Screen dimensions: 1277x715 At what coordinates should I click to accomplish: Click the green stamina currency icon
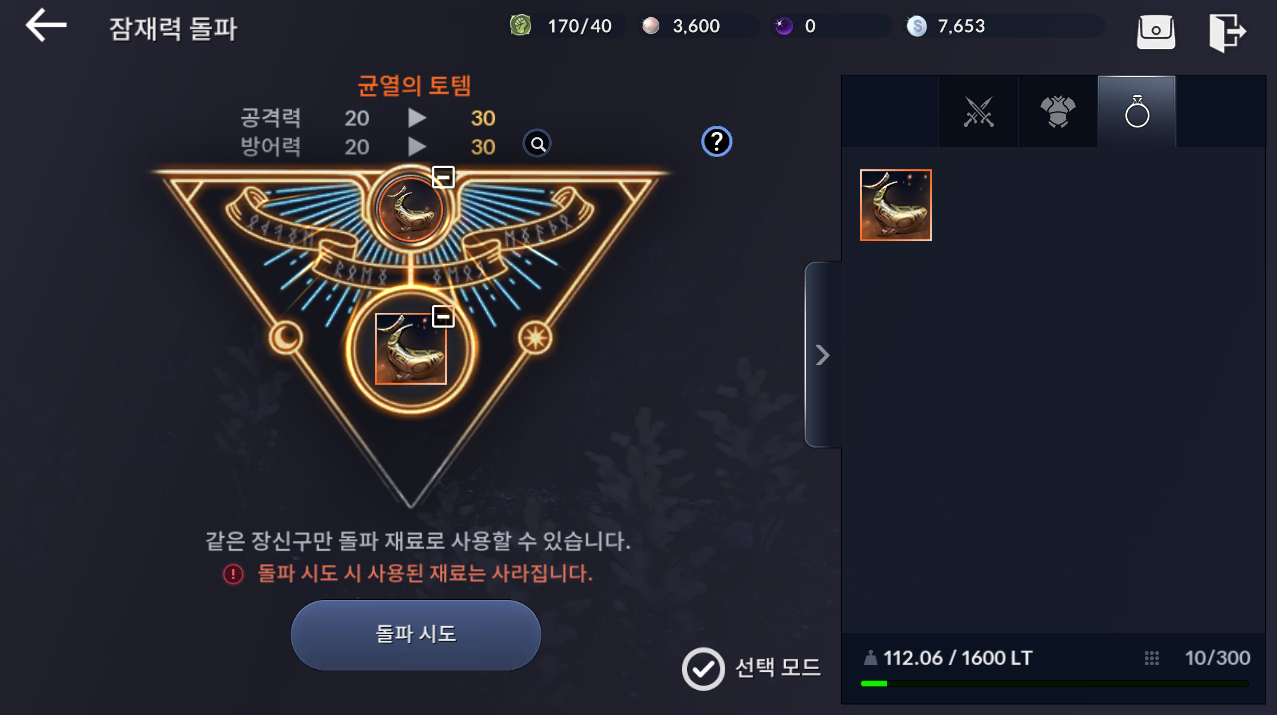521,26
